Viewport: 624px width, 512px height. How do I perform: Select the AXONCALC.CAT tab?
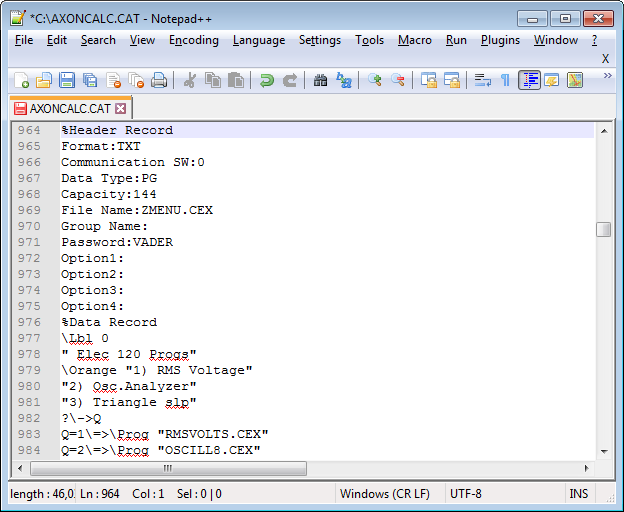coord(70,109)
